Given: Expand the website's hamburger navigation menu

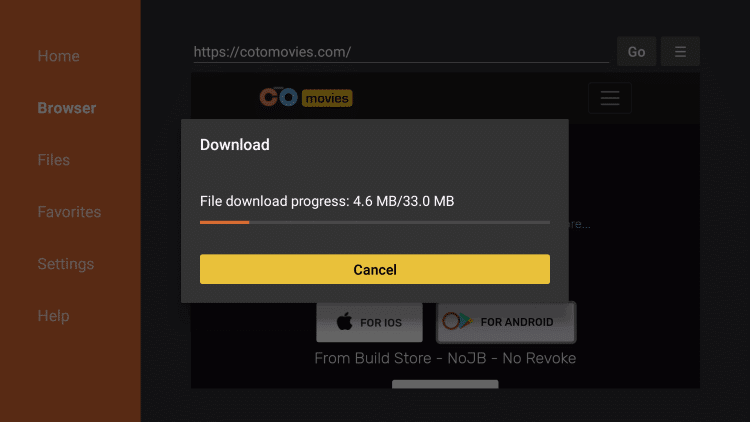Looking at the screenshot, I should 610,98.
